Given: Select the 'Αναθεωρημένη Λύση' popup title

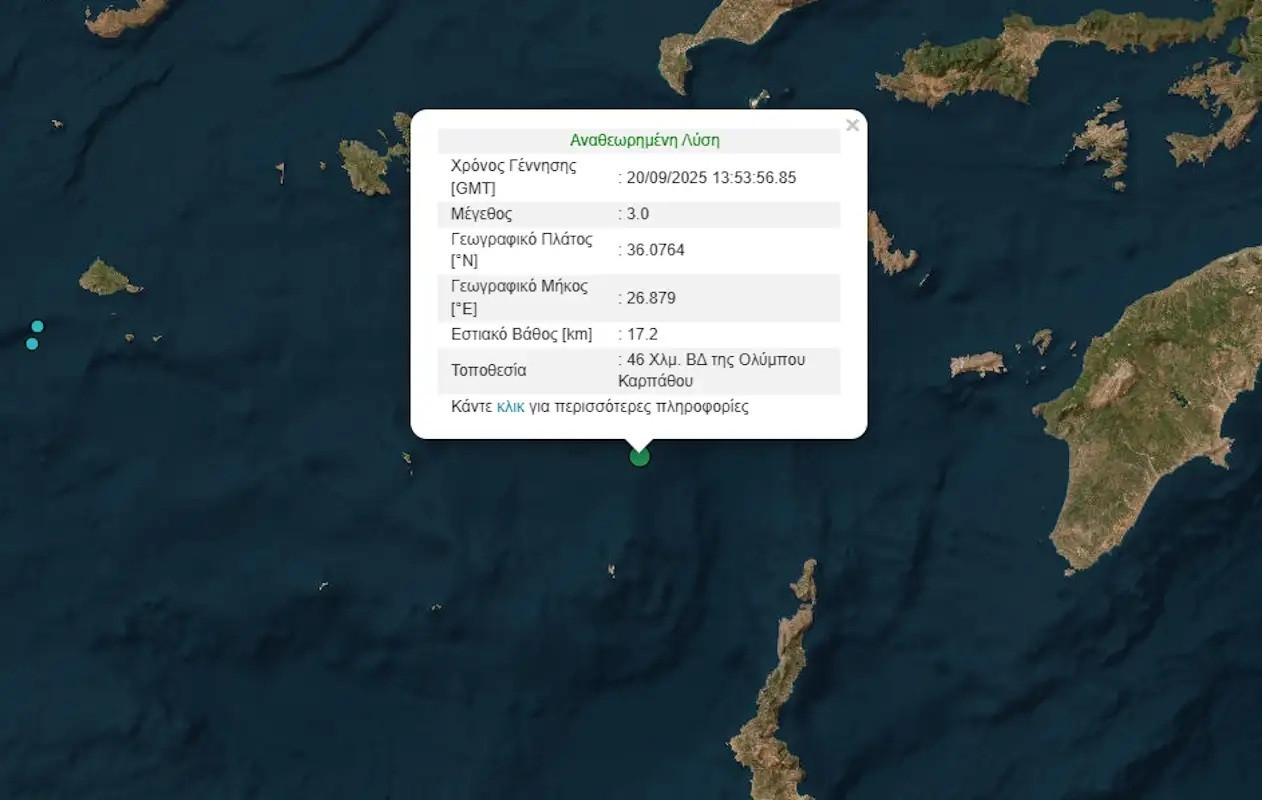Looking at the screenshot, I should (644, 140).
